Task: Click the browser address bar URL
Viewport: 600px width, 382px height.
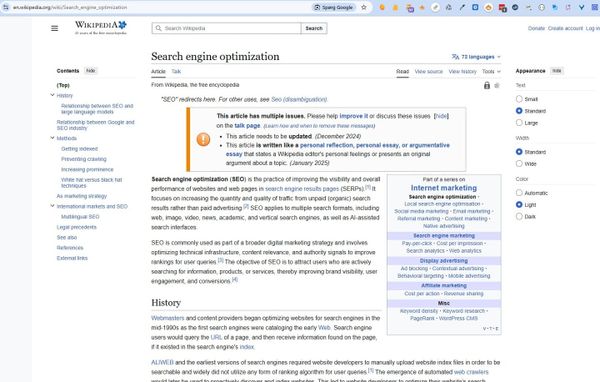Action: pos(70,7)
